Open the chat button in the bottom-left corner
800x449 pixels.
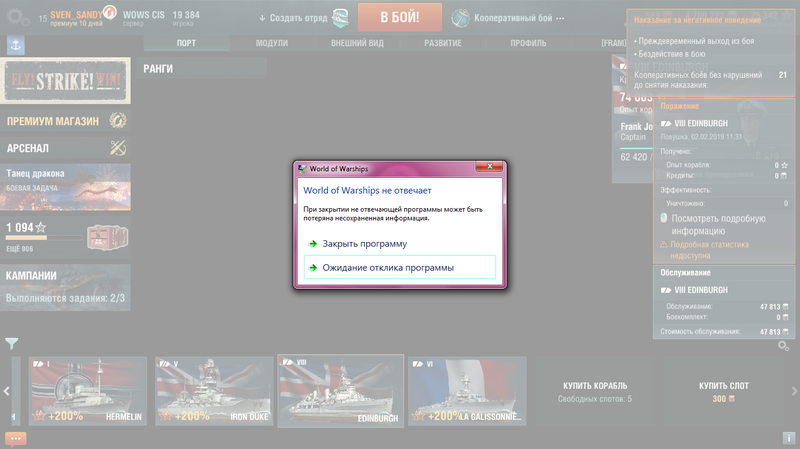click(15, 438)
